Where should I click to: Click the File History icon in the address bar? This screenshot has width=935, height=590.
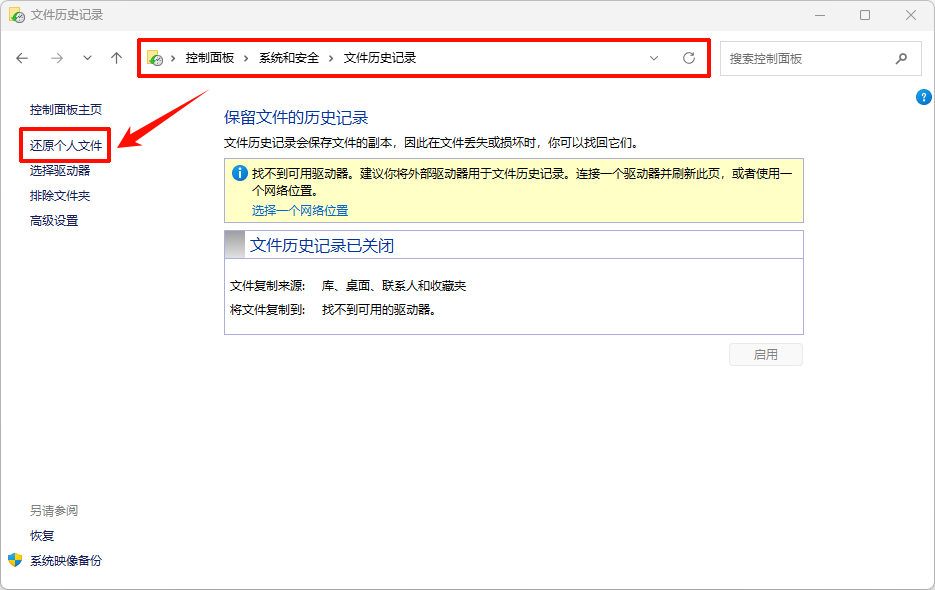point(157,58)
